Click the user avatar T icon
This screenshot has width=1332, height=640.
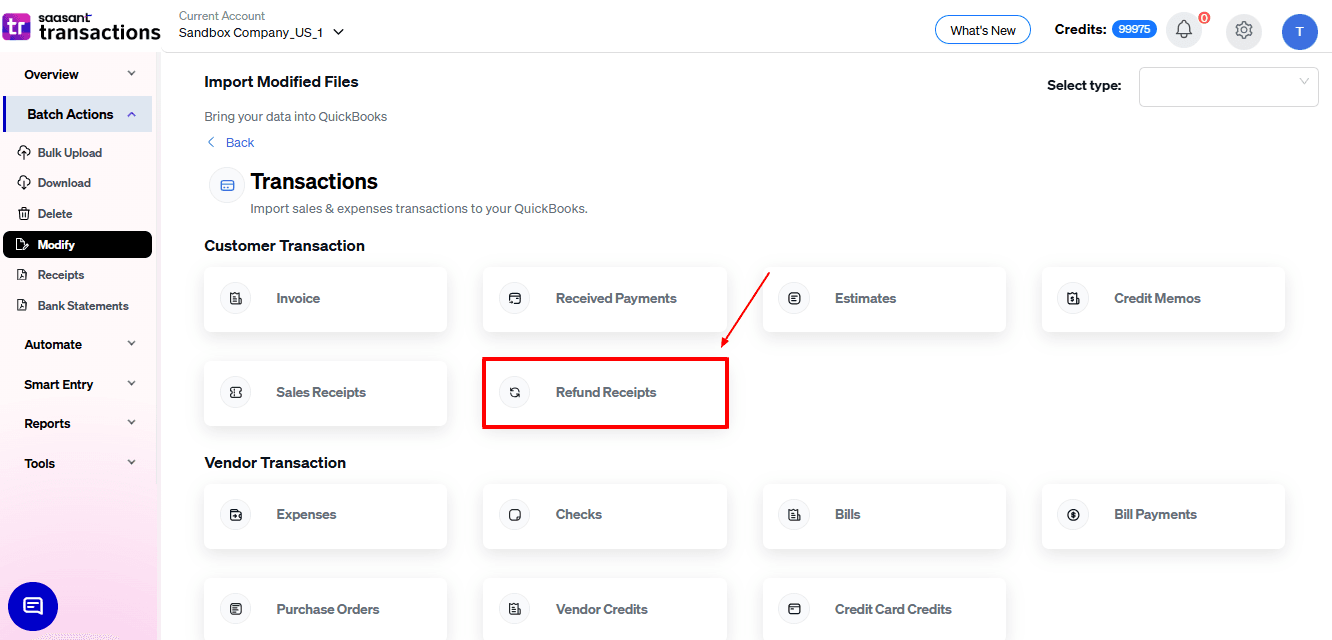tap(1299, 31)
